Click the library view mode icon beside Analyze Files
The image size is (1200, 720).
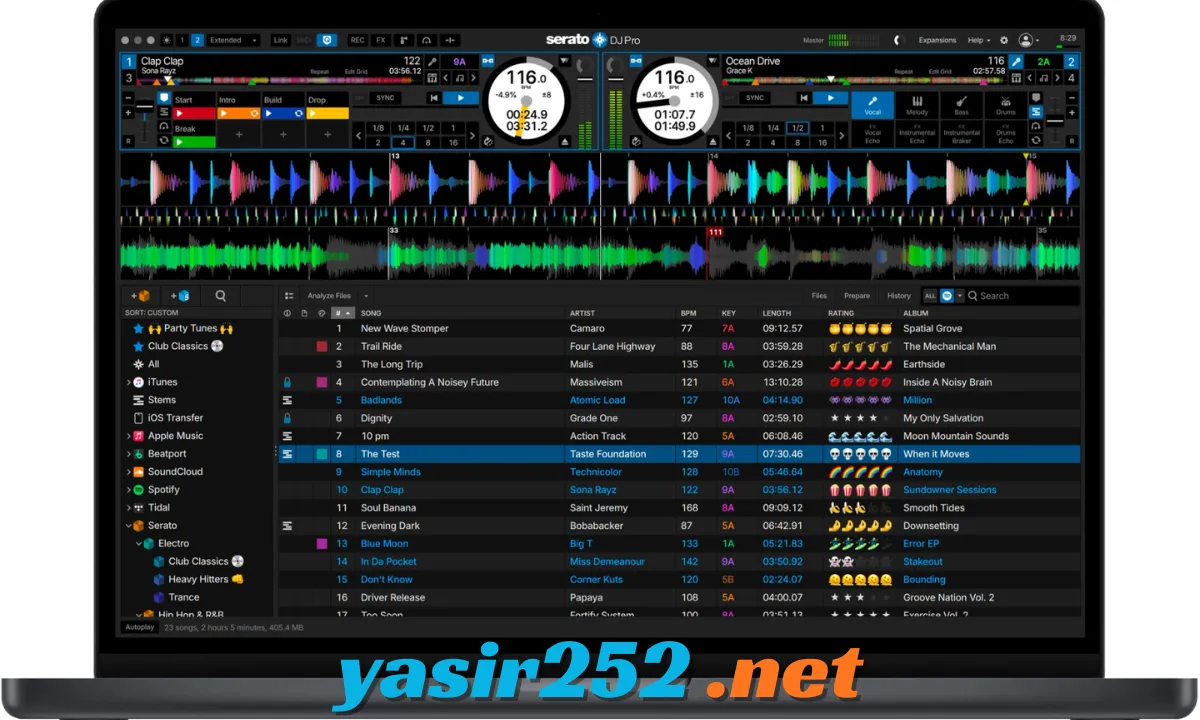click(289, 296)
